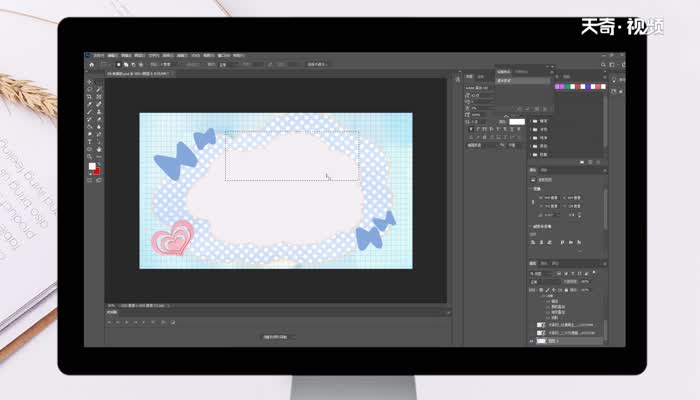Choose the New Selection mode icon

pyautogui.click(x=118, y=65)
